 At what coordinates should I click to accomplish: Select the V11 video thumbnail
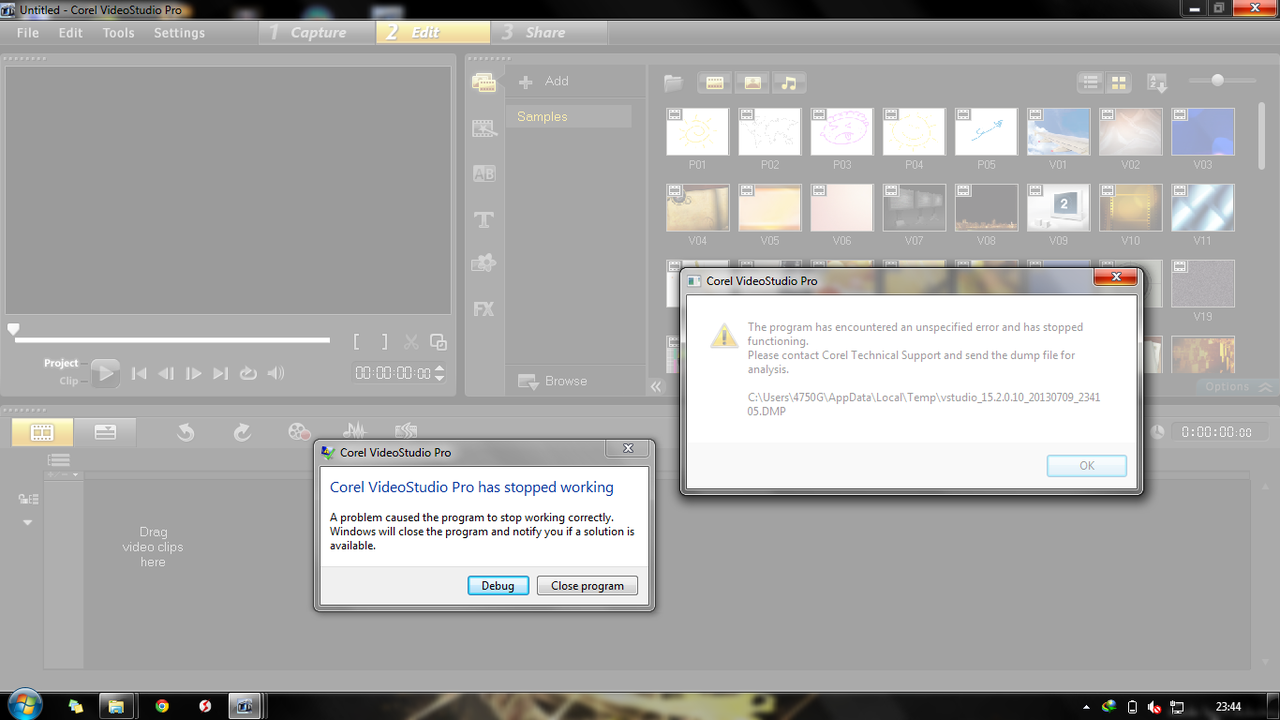[1202, 208]
